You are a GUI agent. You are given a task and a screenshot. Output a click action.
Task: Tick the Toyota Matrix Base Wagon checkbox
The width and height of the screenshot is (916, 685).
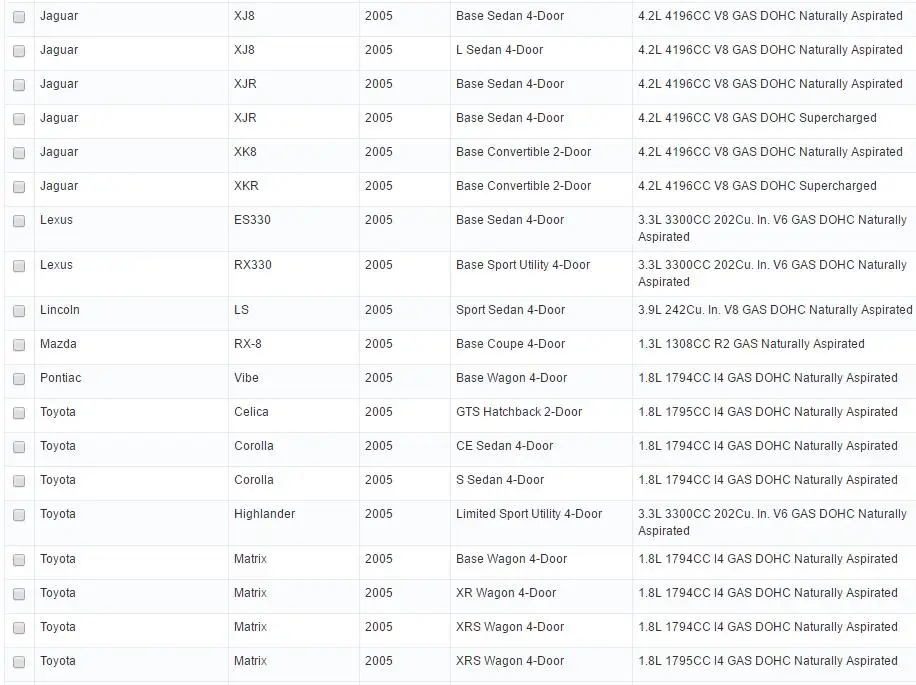click(x=19, y=559)
